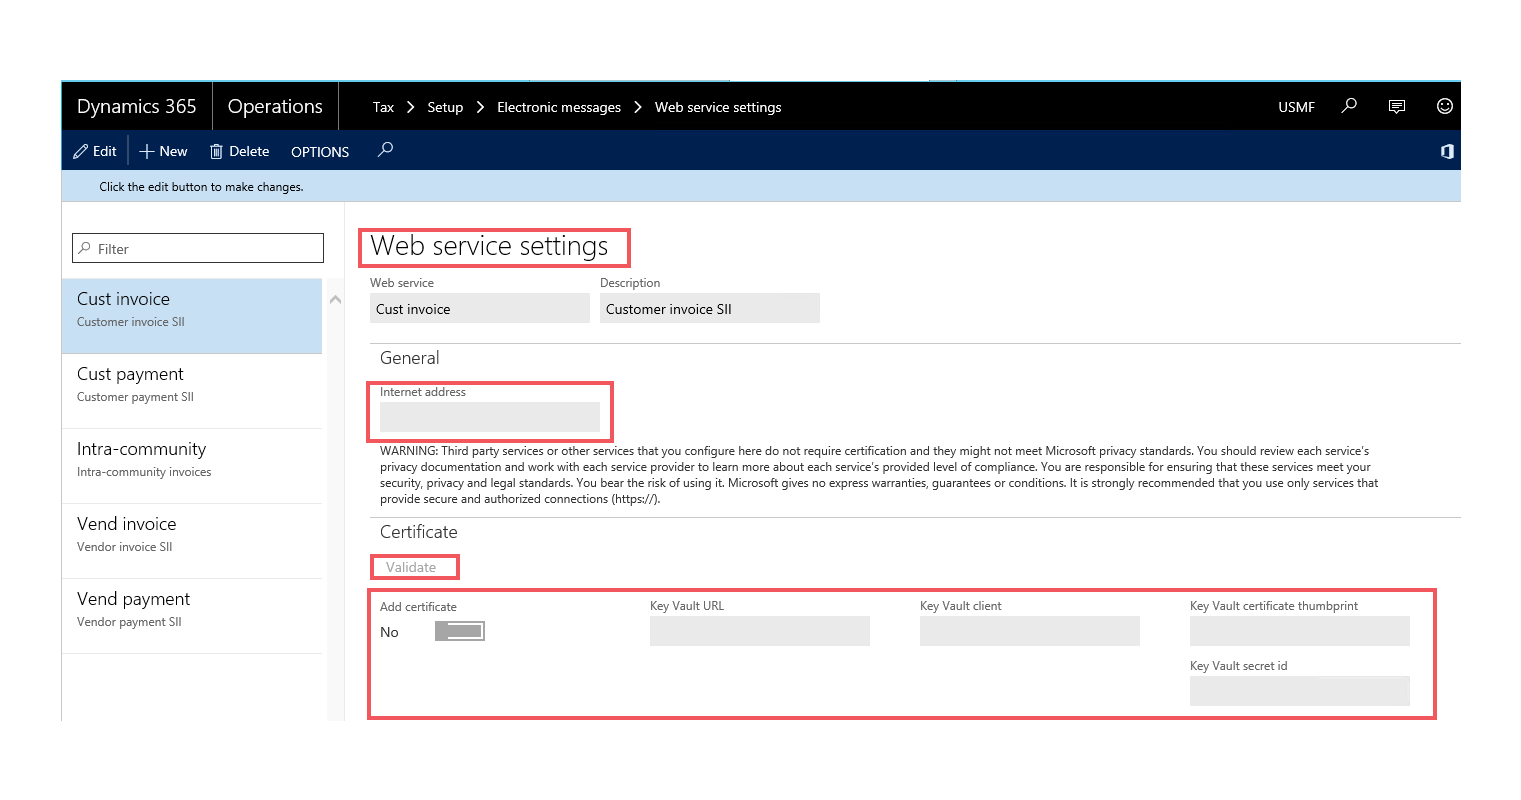Select Vend payment list item
This screenshot has height=800, width=1521.
coord(192,616)
